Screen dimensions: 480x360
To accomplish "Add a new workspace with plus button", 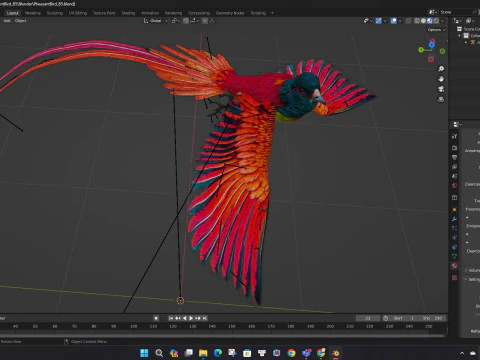I will pos(272,13).
